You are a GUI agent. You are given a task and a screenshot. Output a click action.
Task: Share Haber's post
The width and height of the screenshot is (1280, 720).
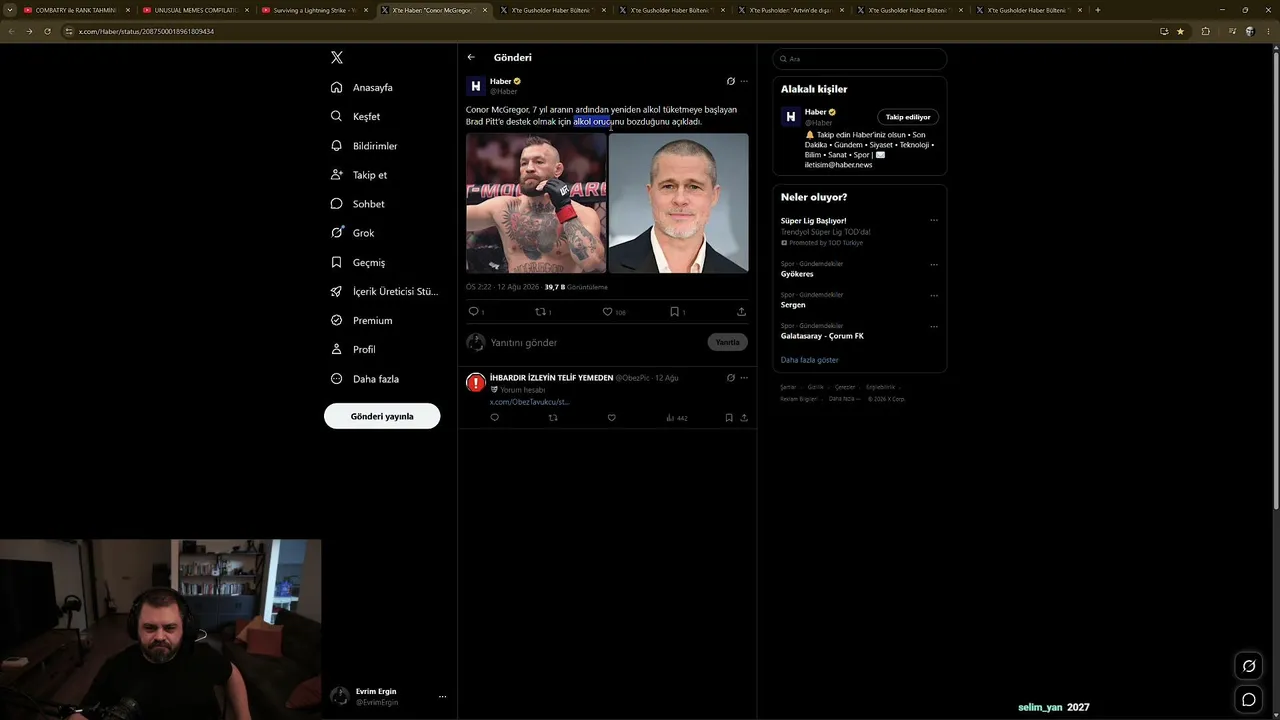coord(741,312)
